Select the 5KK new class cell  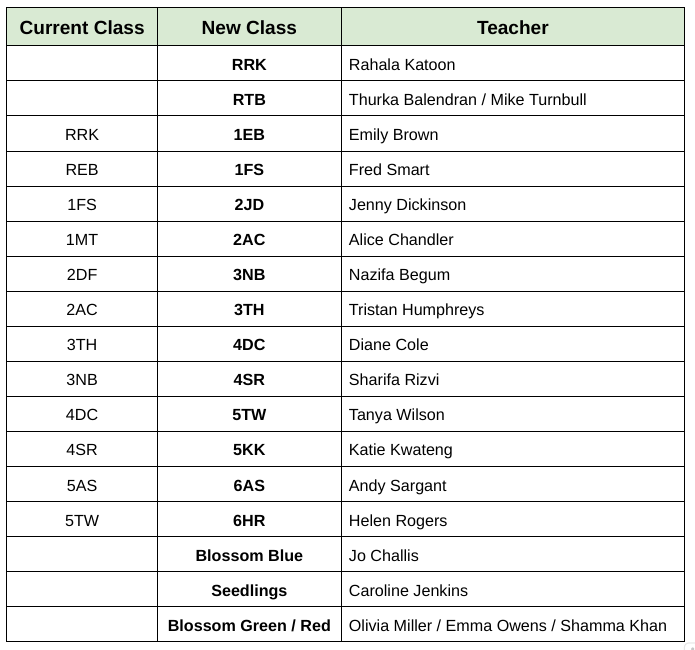(249, 449)
